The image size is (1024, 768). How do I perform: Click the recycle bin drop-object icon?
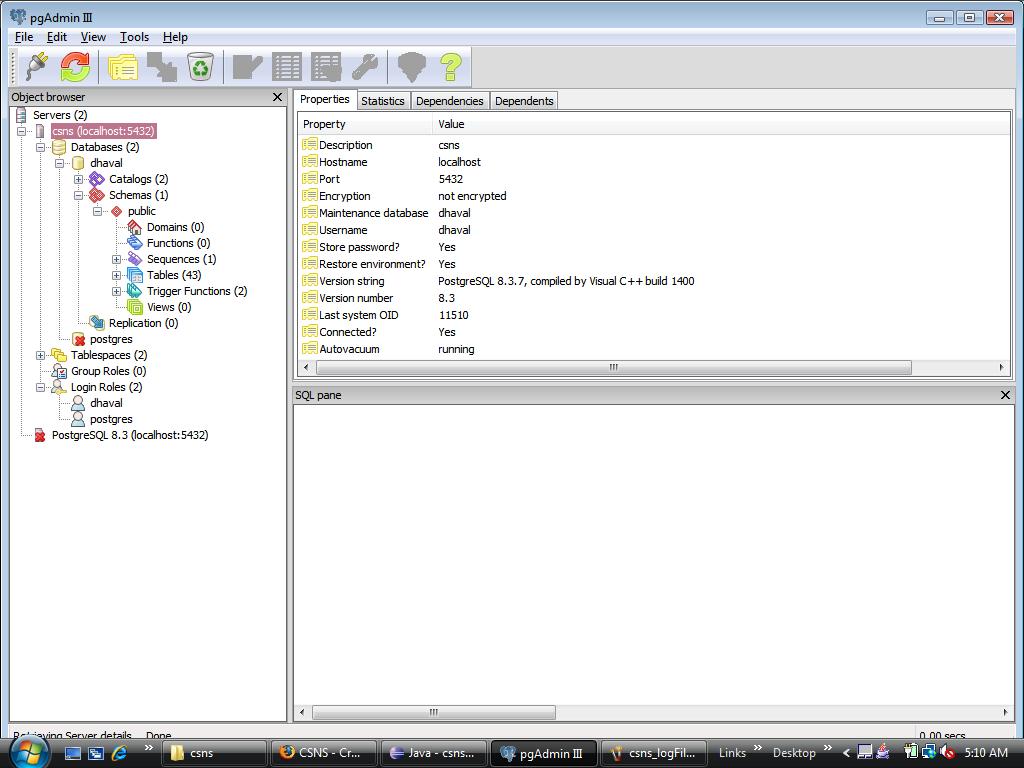coord(201,67)
